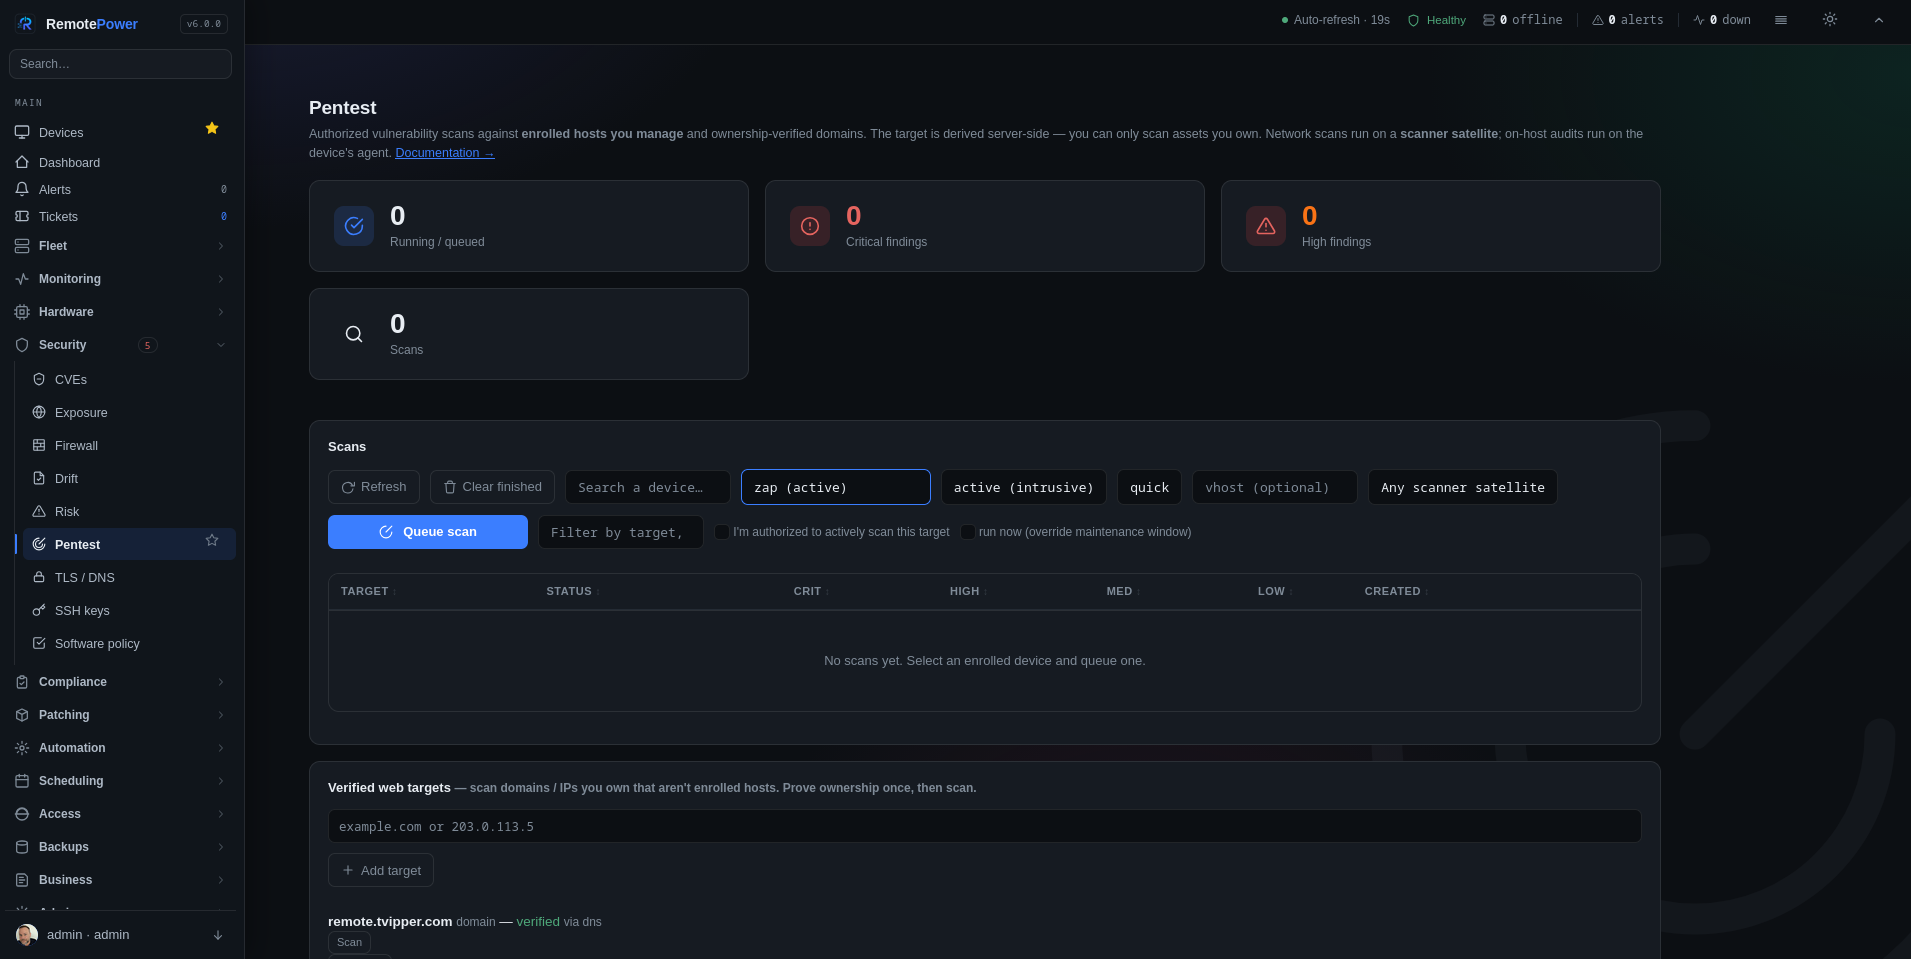Tick the authorized to actively scan checkbox
Image resolution: width=1911 pixels, height=959 pixels.
point(721,532)
